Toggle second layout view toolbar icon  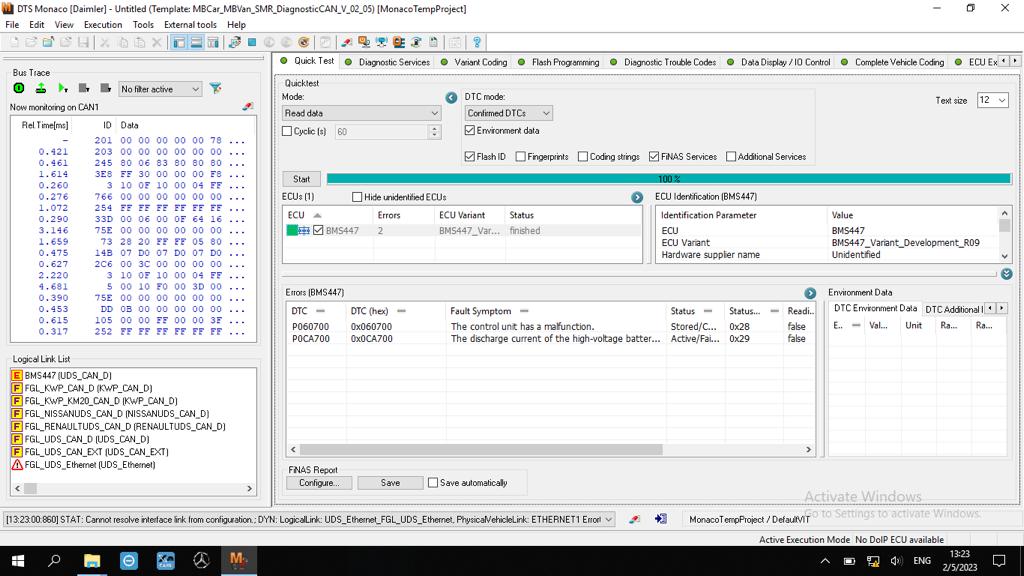(x=196, y=42)
